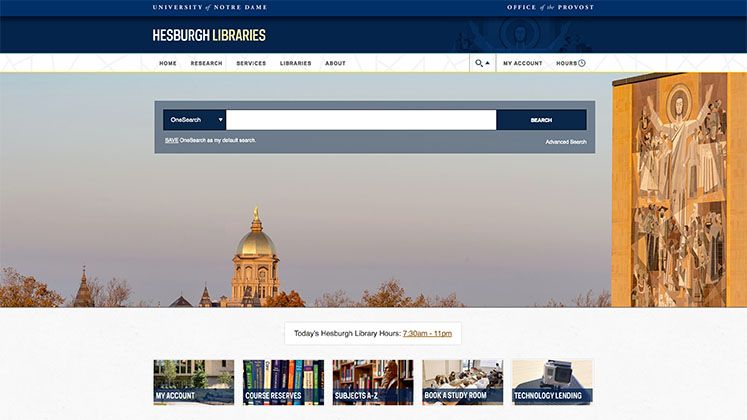This screenshot has width=747, height=420.
Task: Open the Services menu
Action: (251, 63)
